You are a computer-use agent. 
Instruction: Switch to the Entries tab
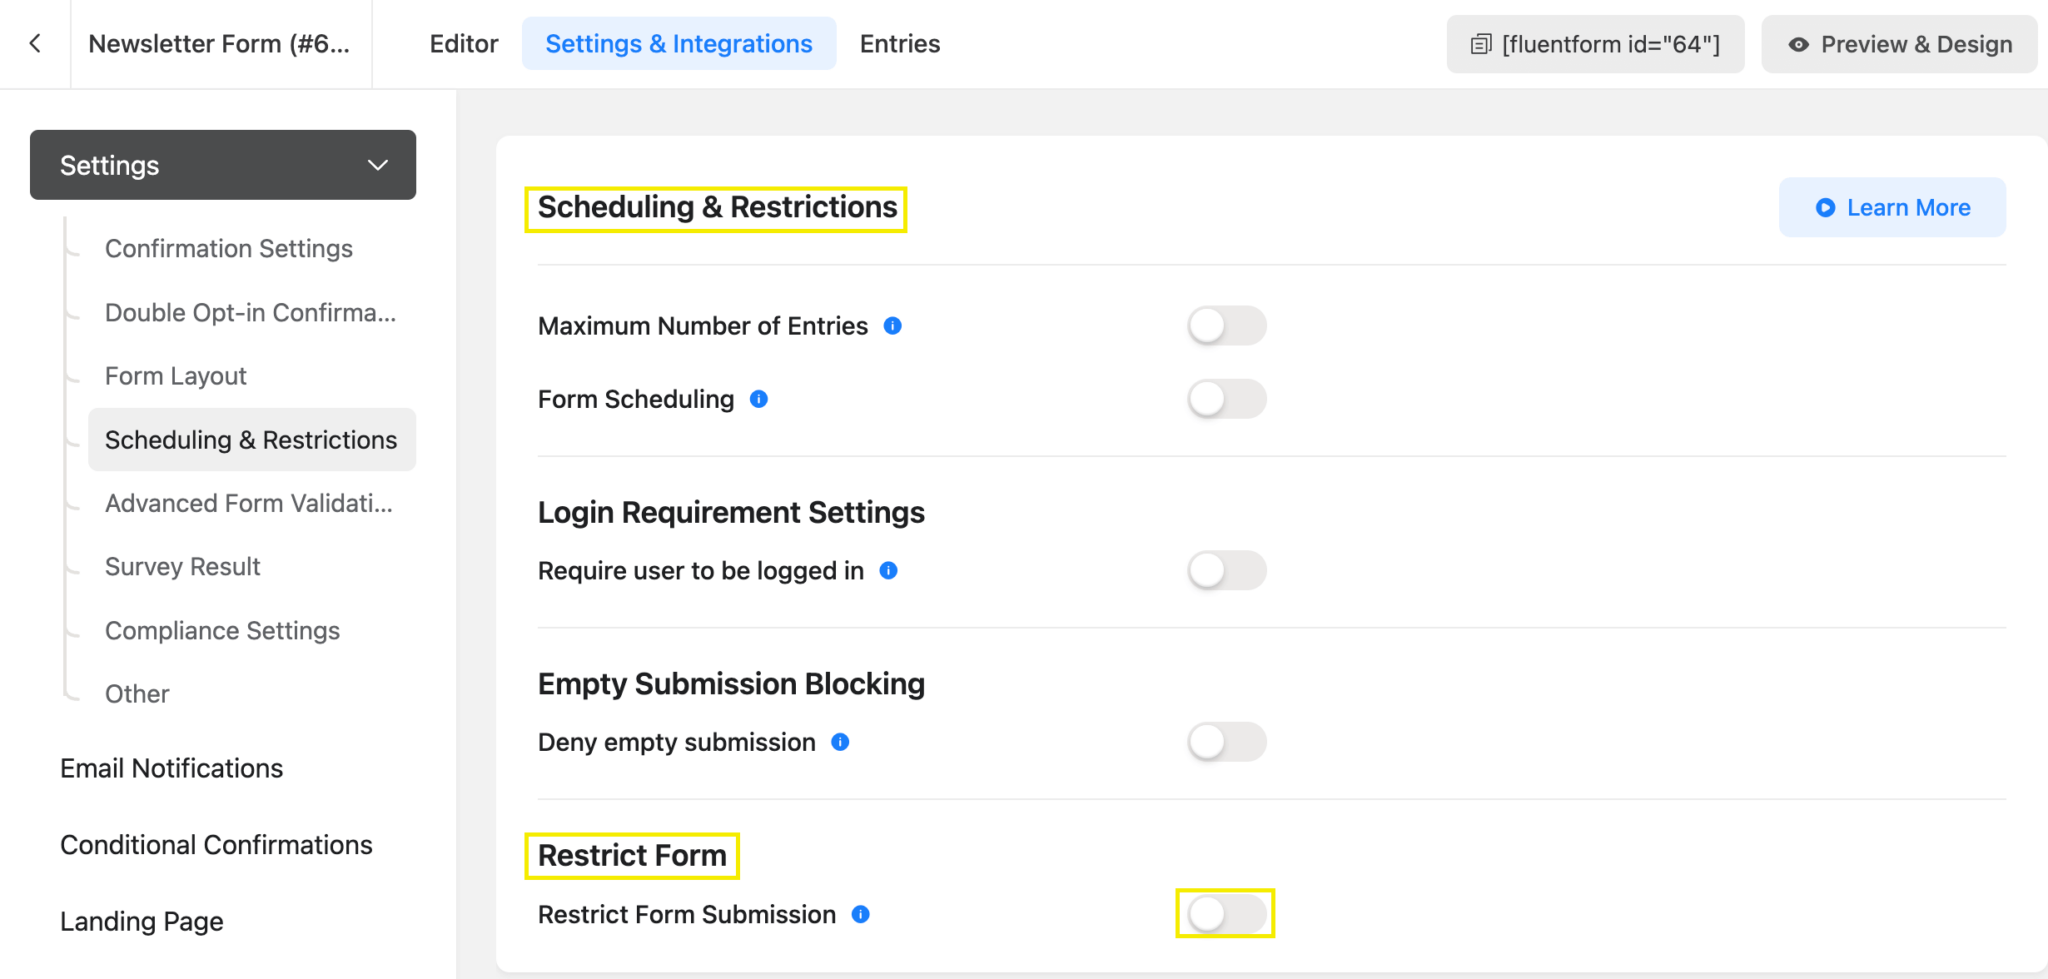pyautogui.click(x=899, y=44)
